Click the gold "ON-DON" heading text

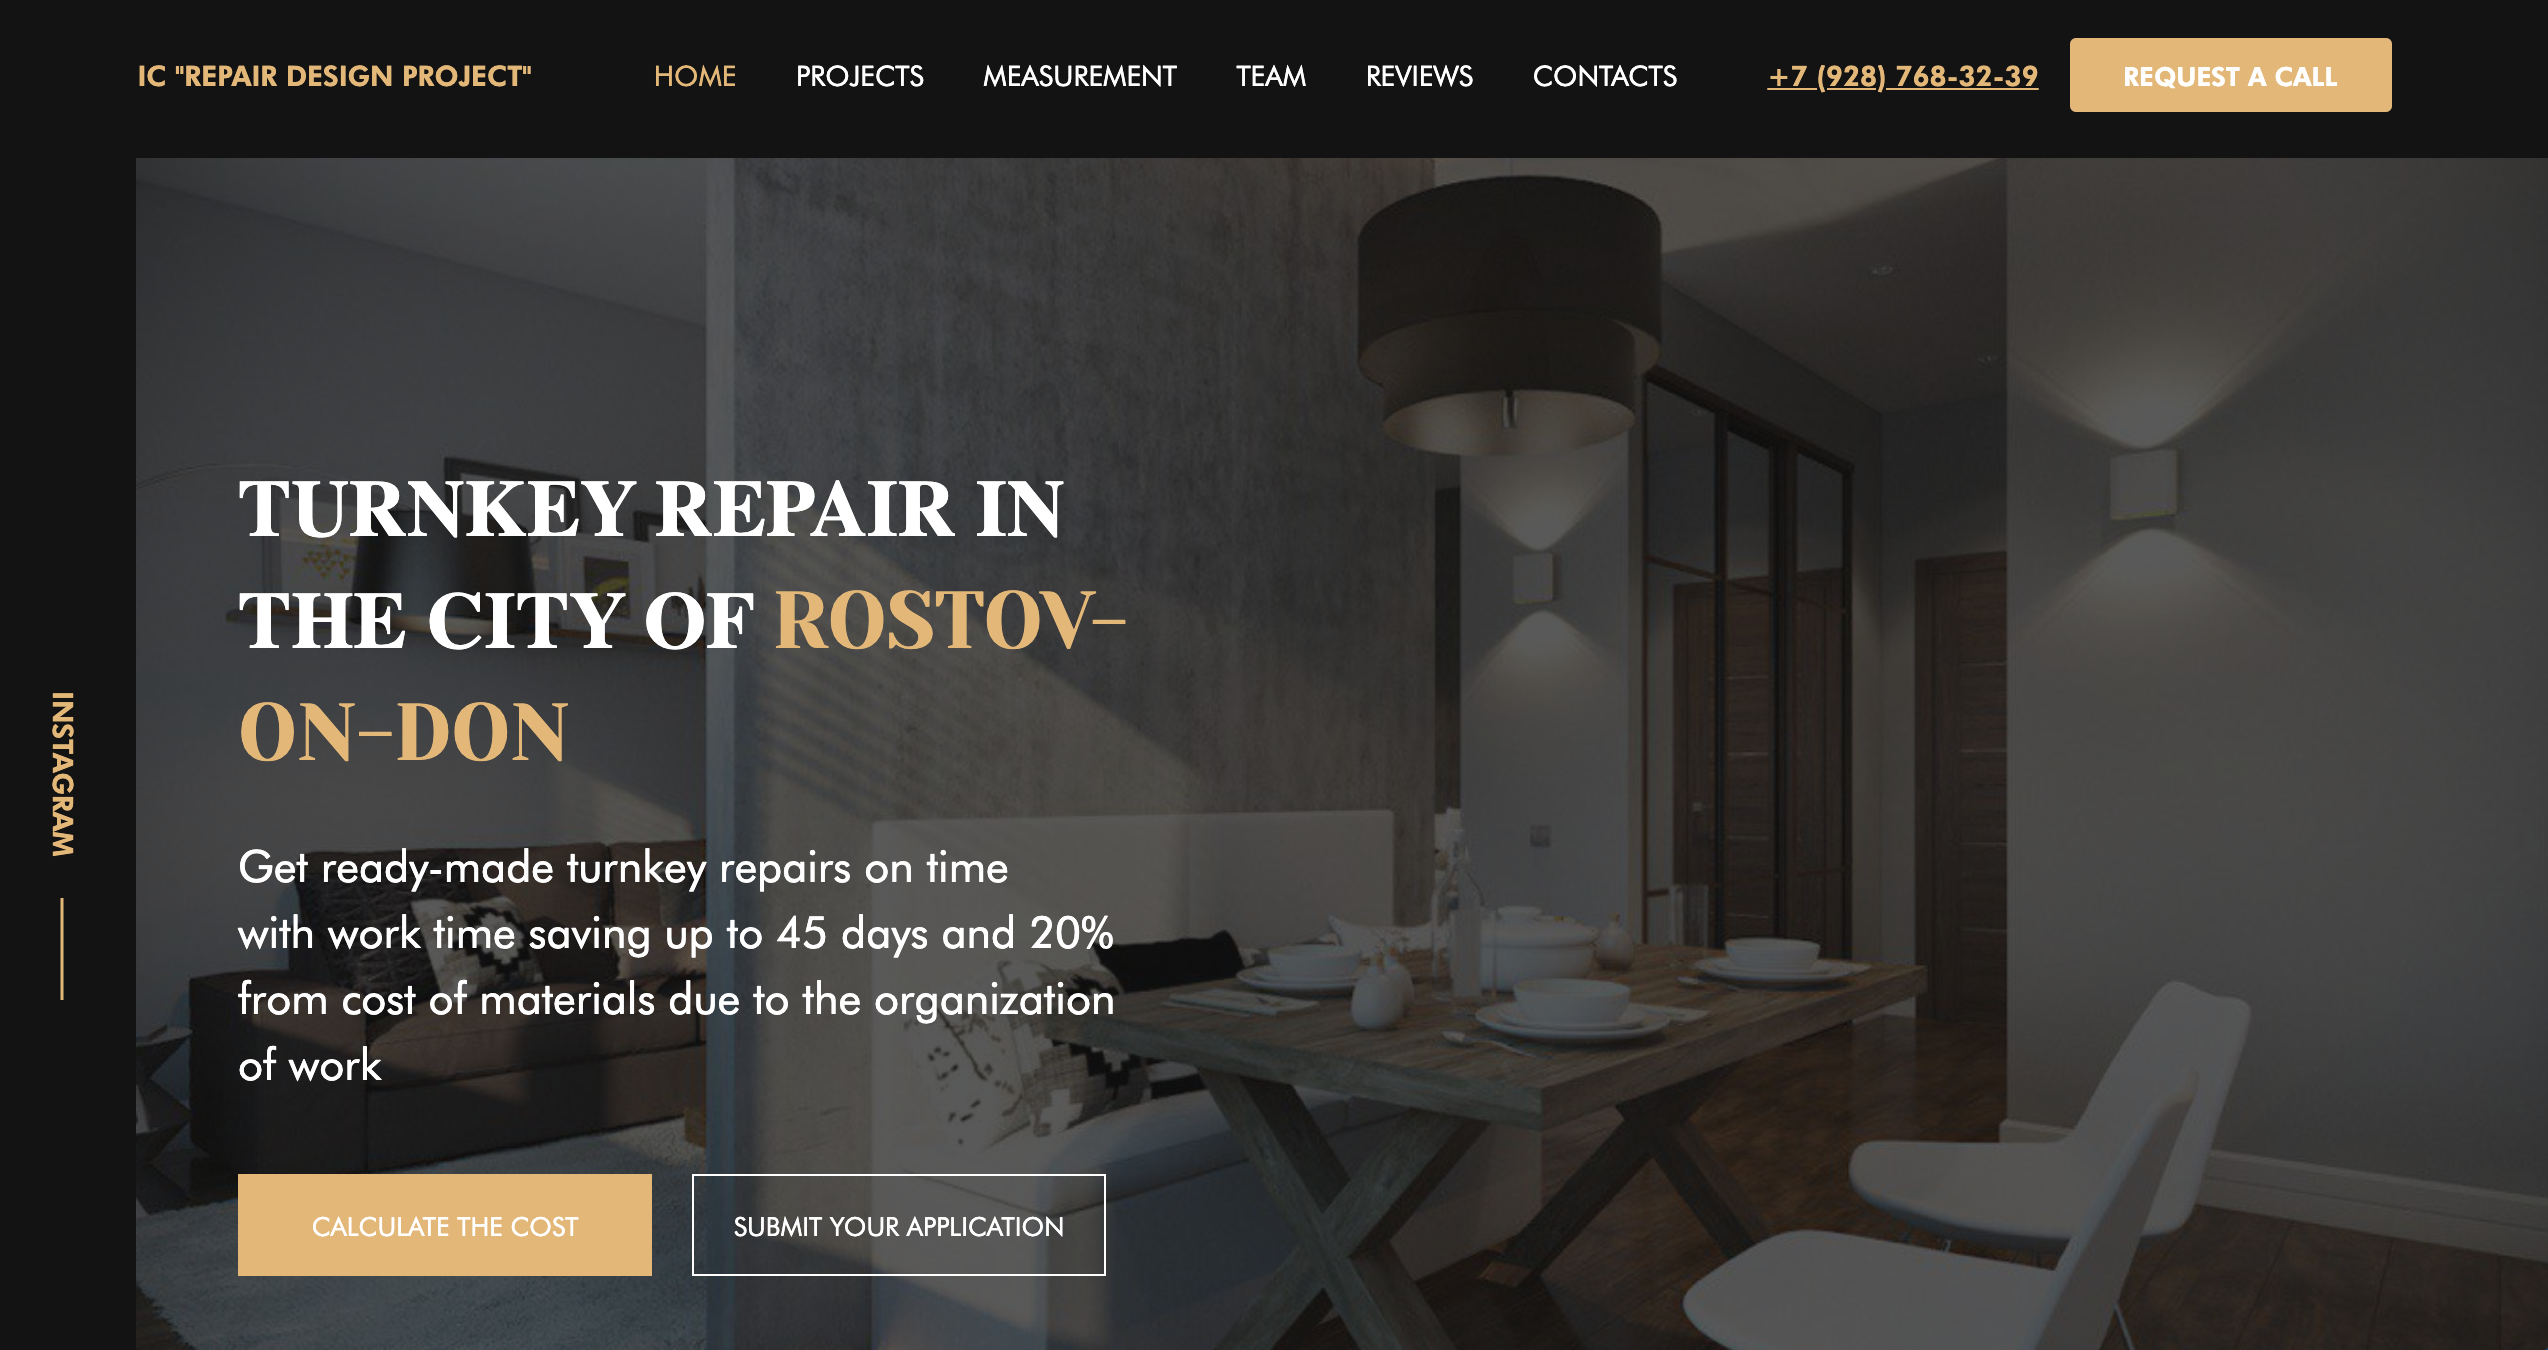tap(403, 733)
